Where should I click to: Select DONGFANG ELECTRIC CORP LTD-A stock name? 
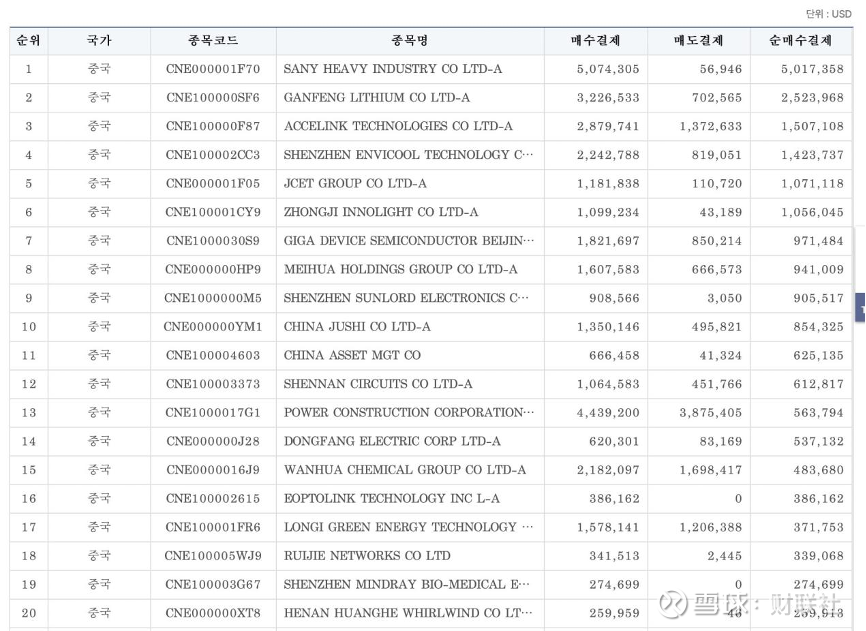click(x=392, y=441)
